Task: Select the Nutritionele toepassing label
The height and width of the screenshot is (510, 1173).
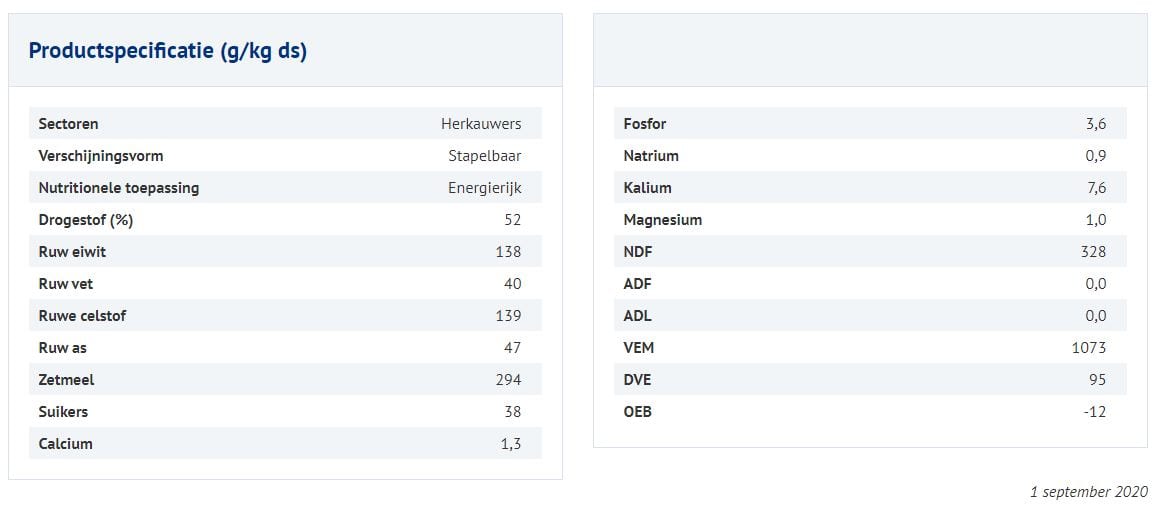Action: click(x=118, y=188)
